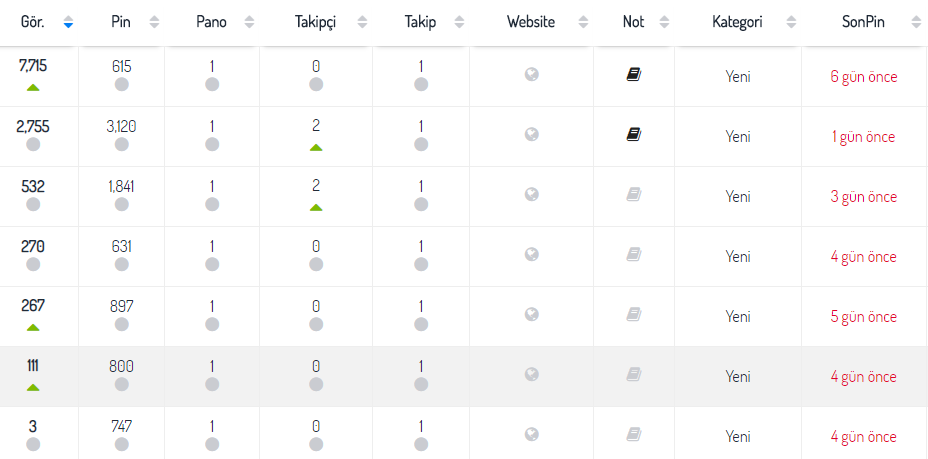928x459 pixels.
Task: Click the SonPin column header
Action: [863, 22]
